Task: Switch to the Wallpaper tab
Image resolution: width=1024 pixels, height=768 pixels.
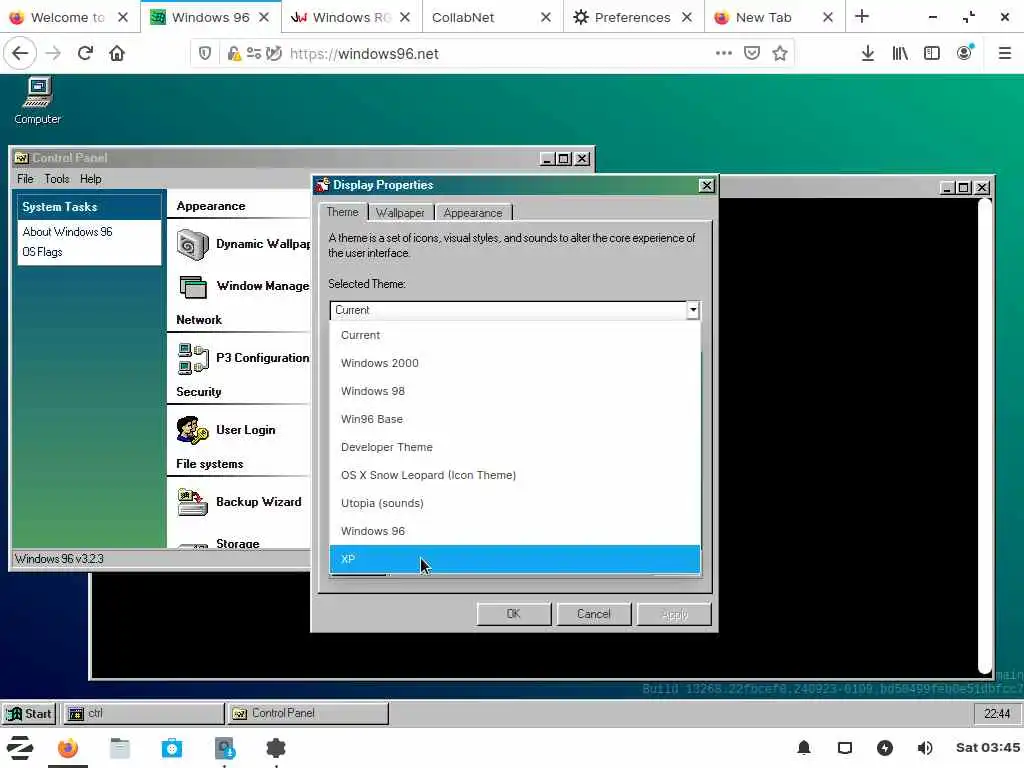Action: tap(400, 213)
